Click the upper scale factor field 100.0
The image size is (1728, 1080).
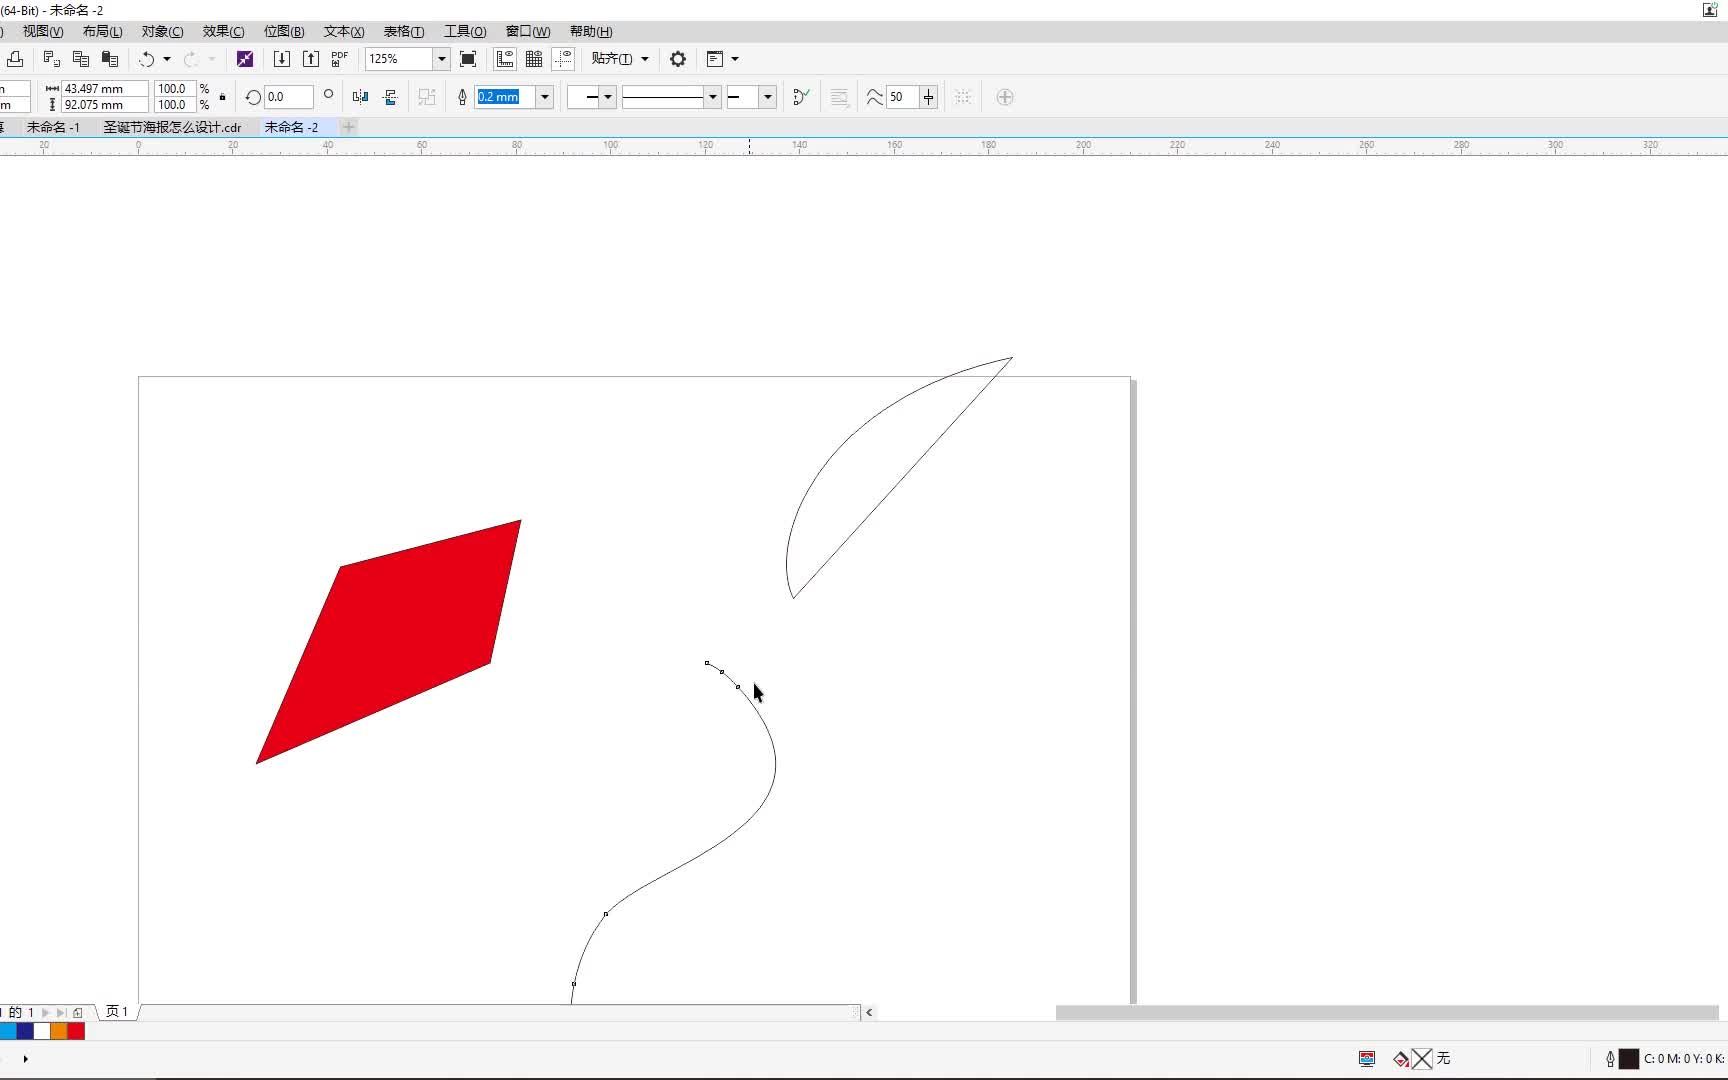tap(175, 89)
